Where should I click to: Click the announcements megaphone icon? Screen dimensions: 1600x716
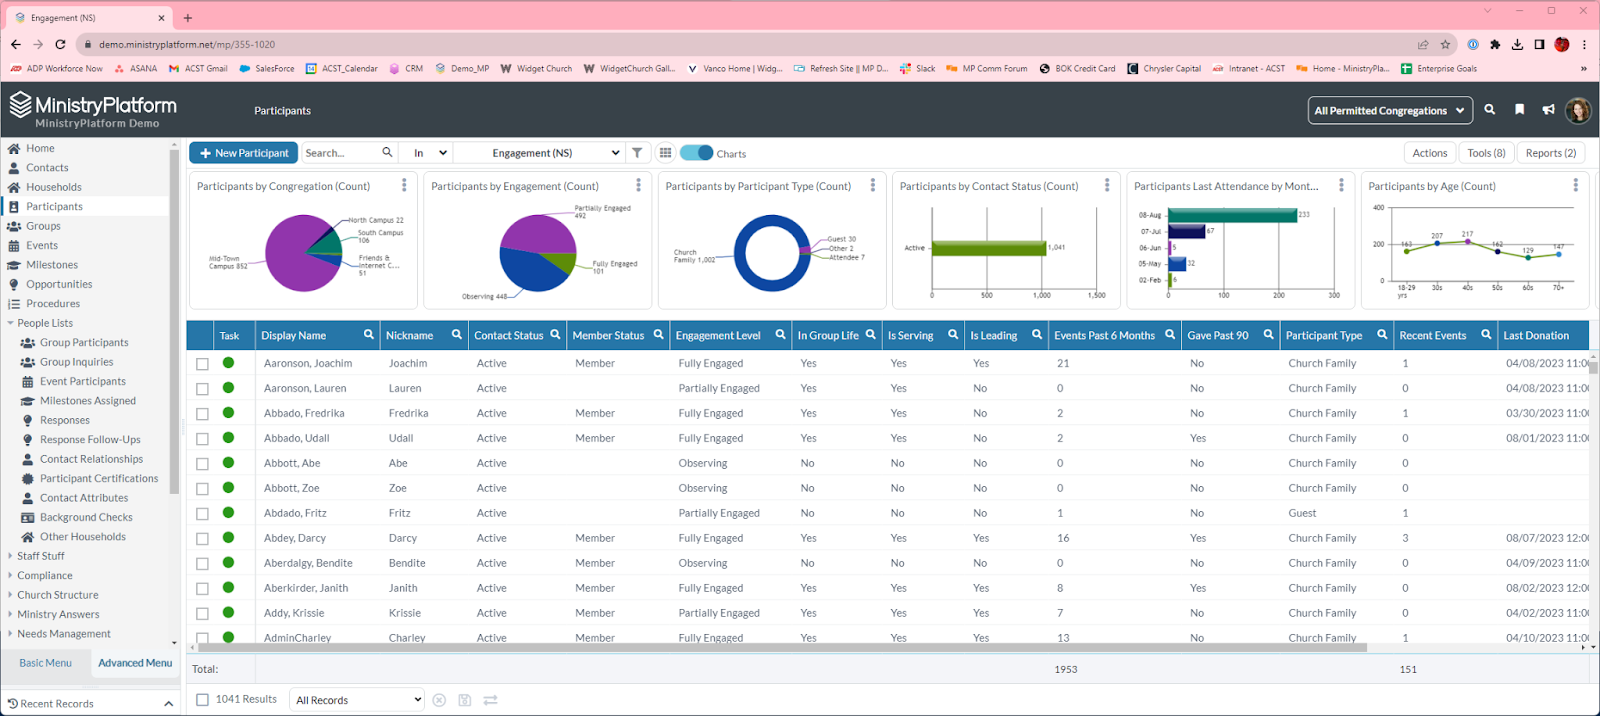(x=1548, y=110)
